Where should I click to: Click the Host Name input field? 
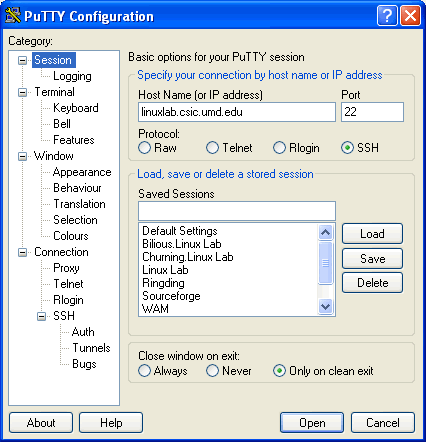[237, 112]
